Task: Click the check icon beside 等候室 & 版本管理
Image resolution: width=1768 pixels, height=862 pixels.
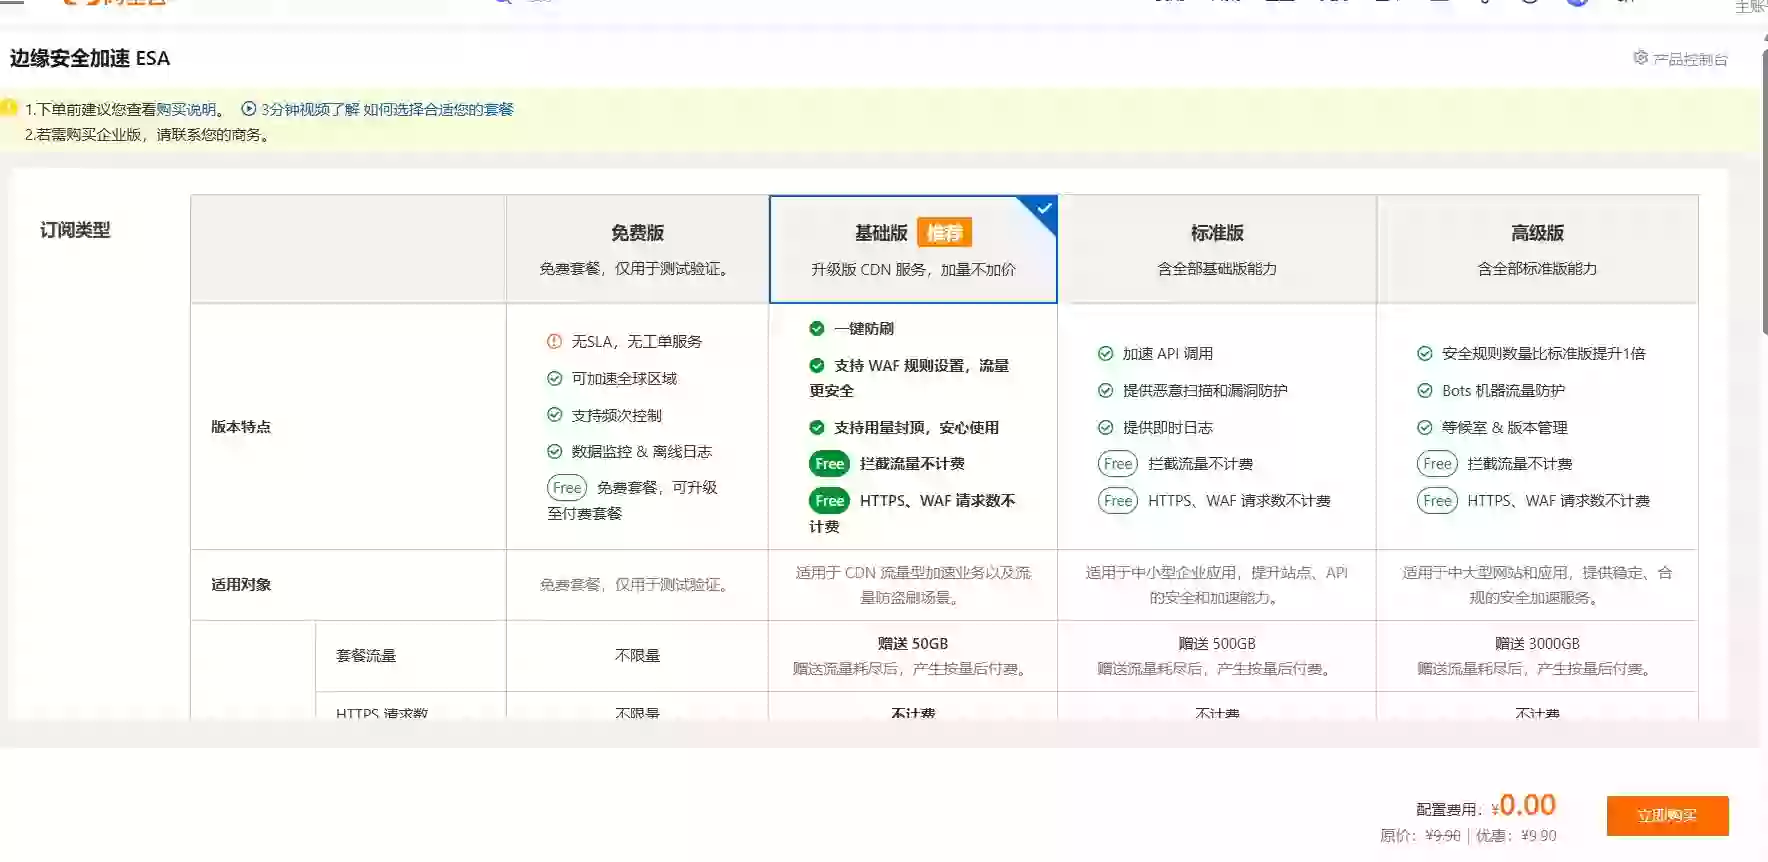Action: (x=1425, y=427)
